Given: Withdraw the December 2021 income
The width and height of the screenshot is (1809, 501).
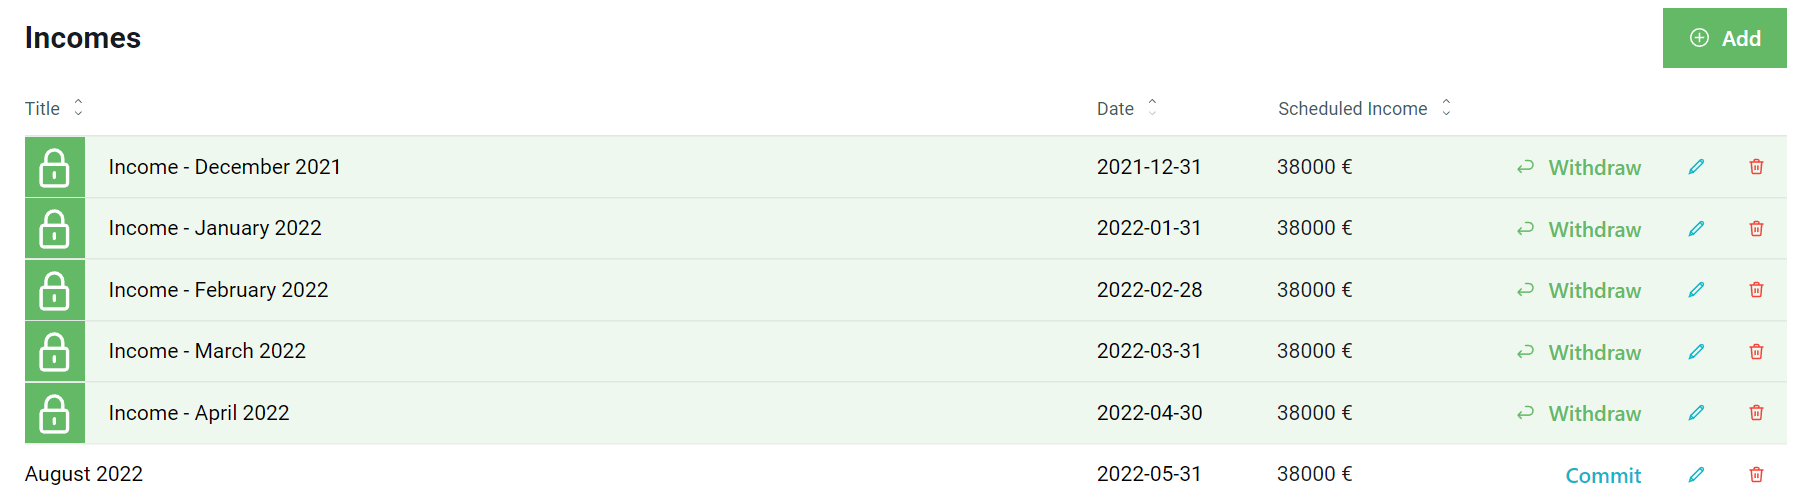Looking at the screenshot, I should point(1579,168).
